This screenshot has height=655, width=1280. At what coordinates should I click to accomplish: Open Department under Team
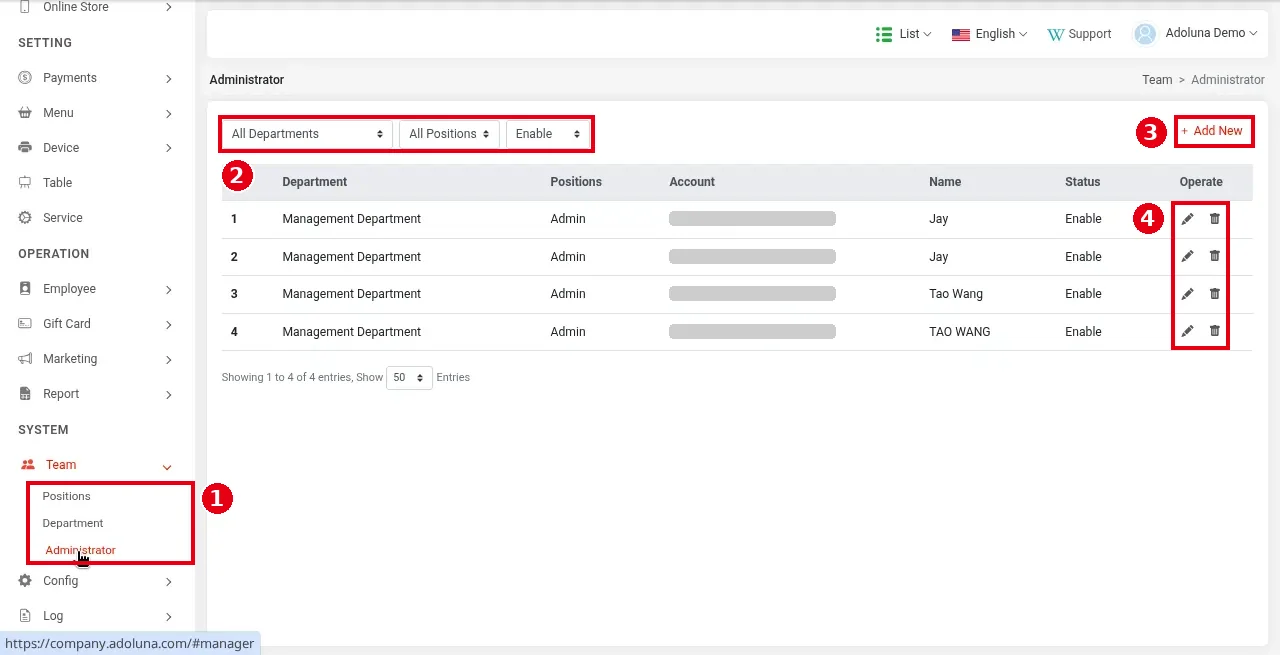coord(73,523)
